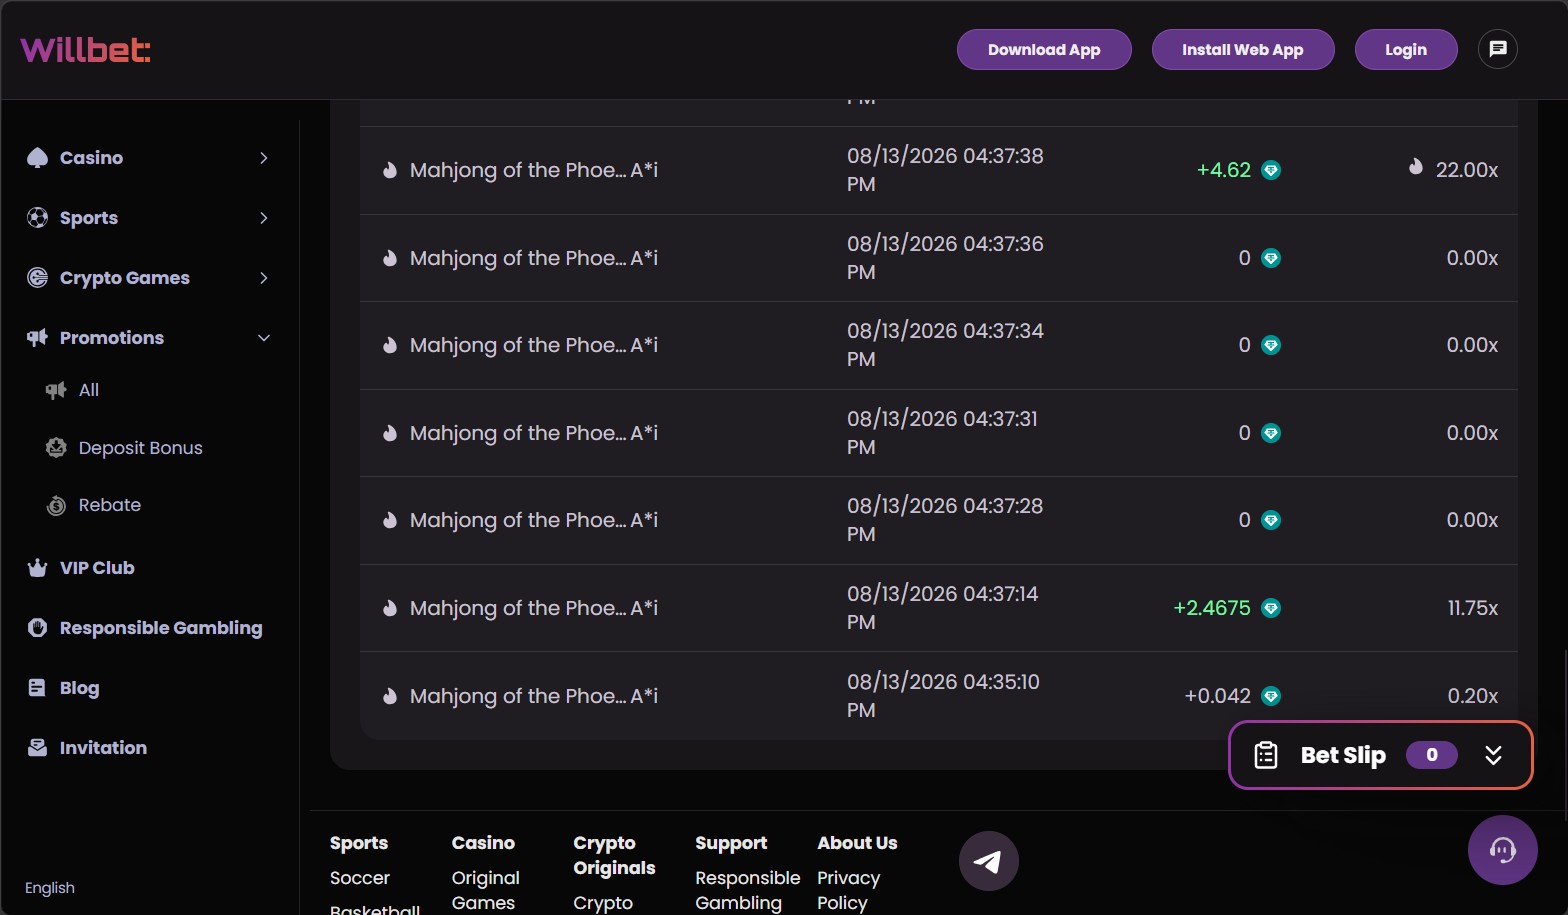
Task: Expand the Bet Slip double chevron
Action: click(1493, 755)
